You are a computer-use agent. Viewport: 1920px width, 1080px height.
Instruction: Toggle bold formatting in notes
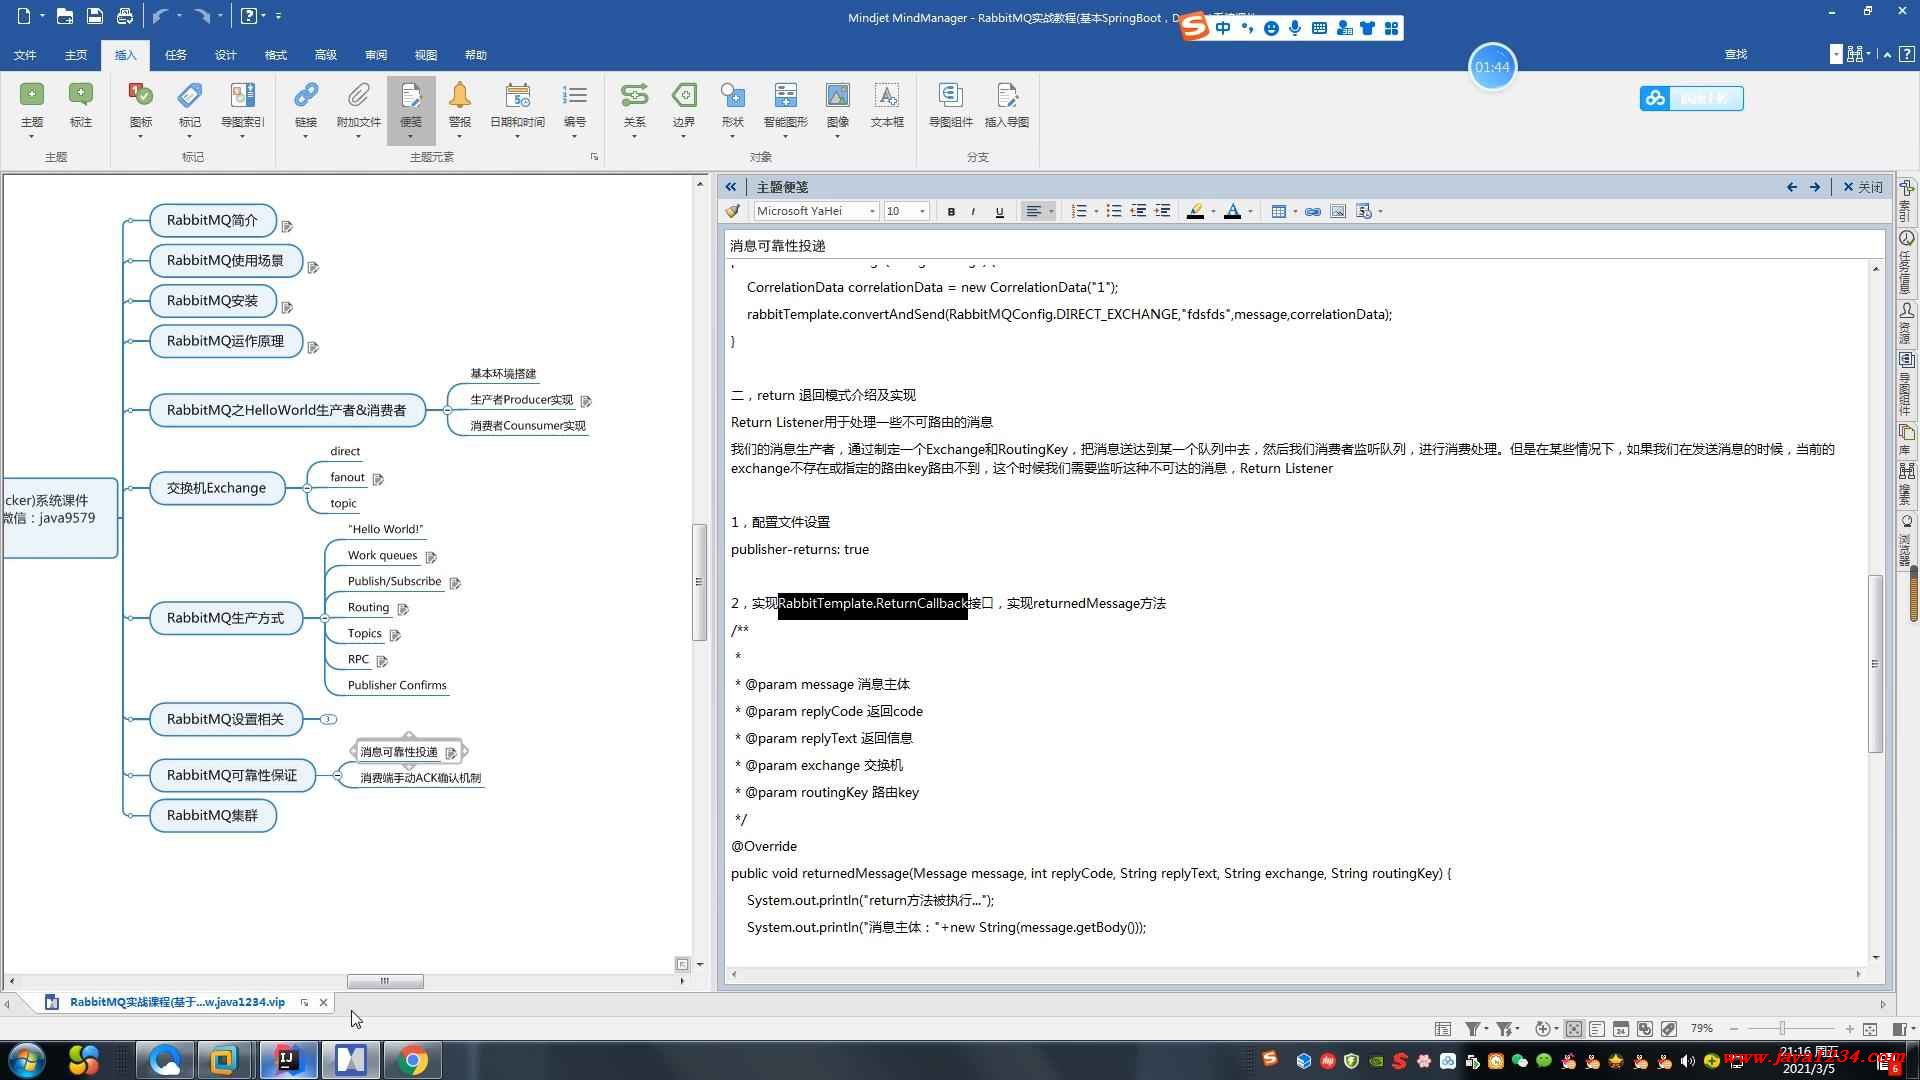[x=951, y=211]
